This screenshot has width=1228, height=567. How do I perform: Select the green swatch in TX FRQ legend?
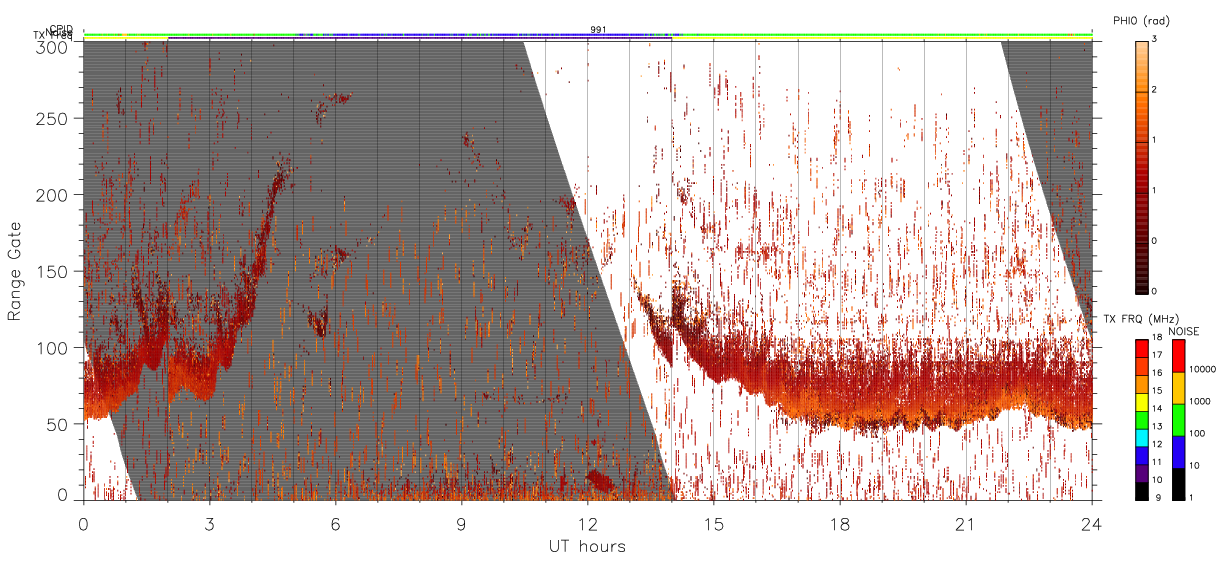[1142, 420]
